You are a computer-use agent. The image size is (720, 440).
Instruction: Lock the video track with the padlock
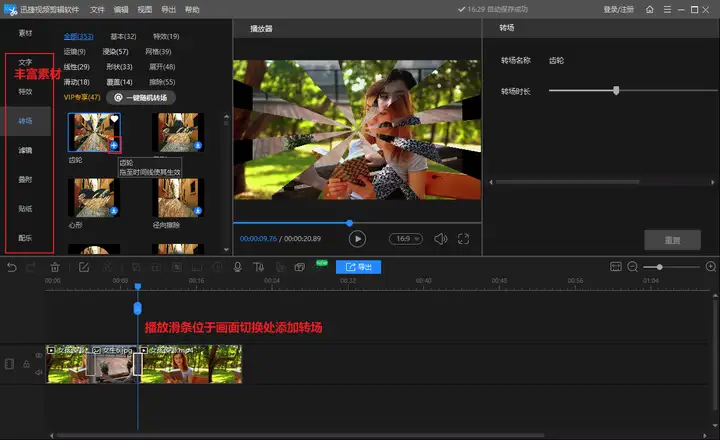pos(26,364)
